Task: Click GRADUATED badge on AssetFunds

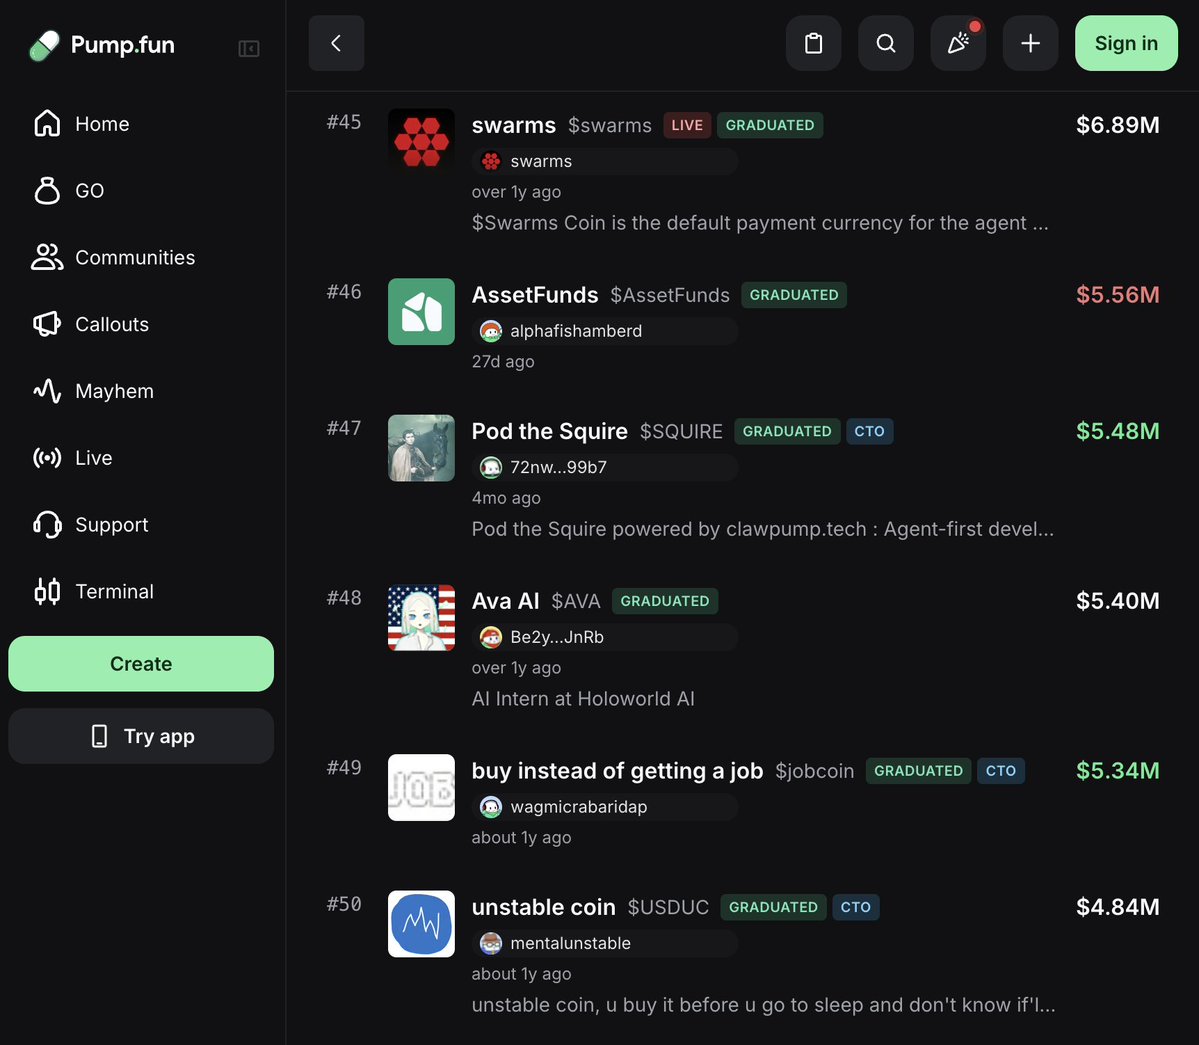Action: click(x=794, y=295)
